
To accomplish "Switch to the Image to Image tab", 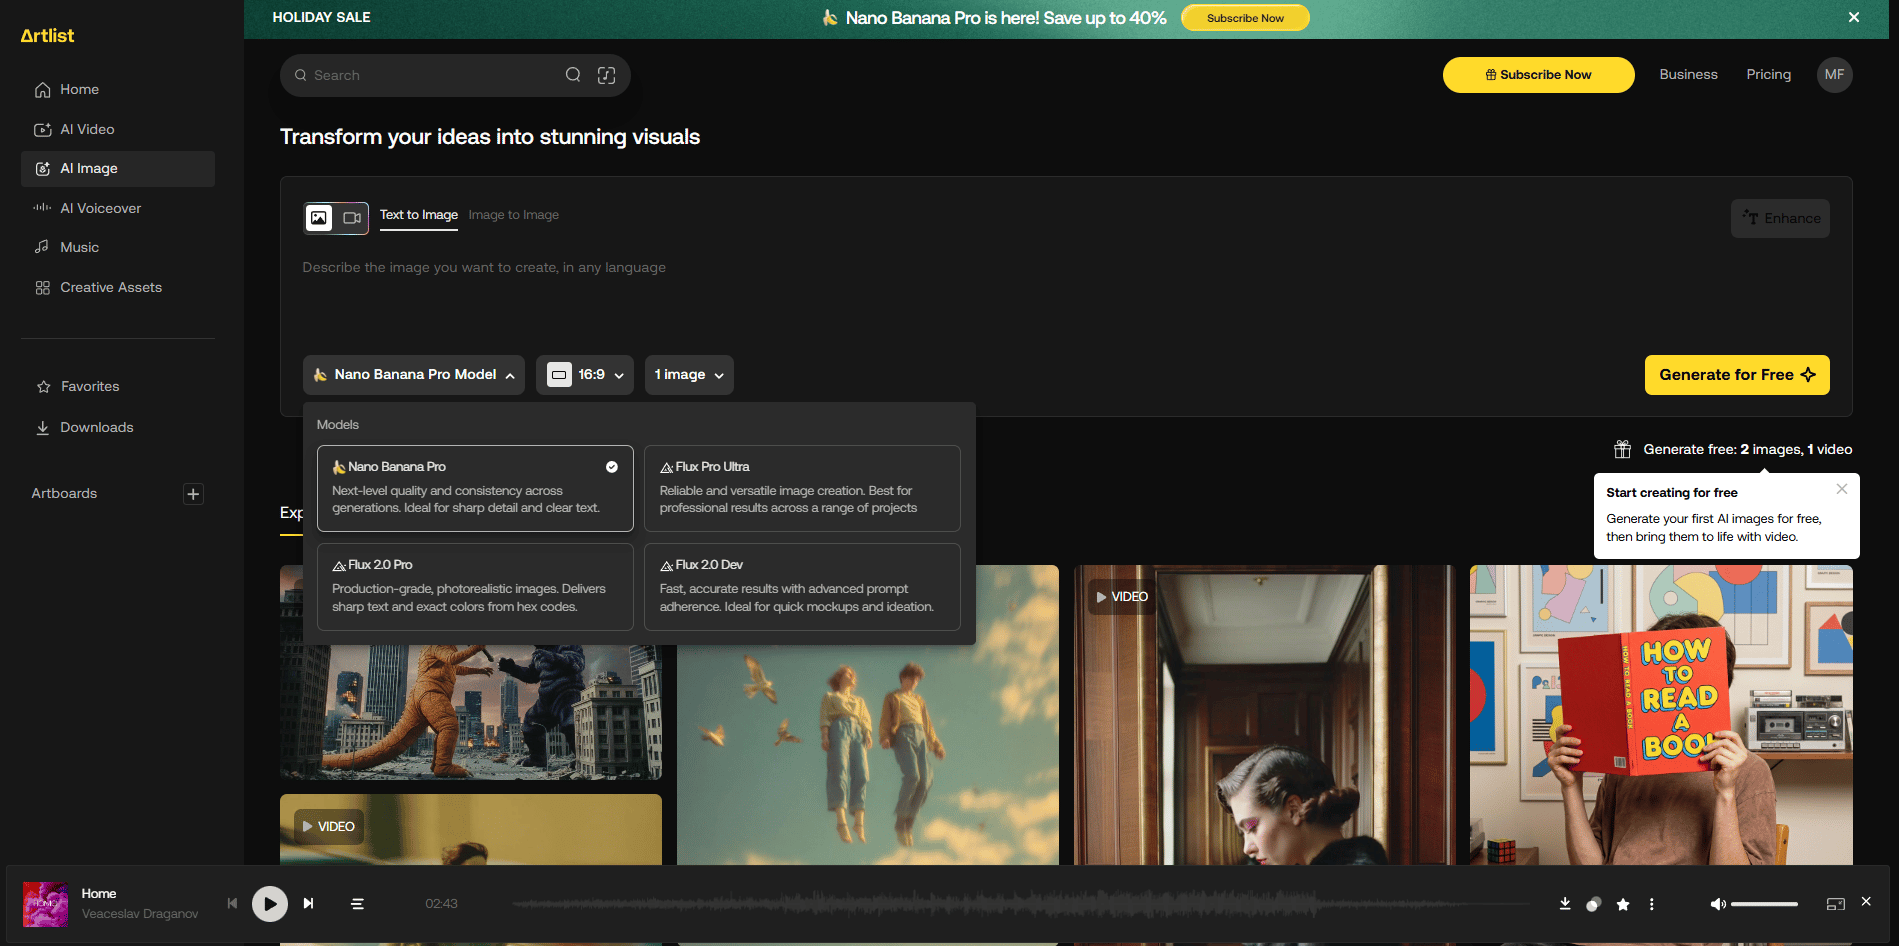I will tap(514, 215).
